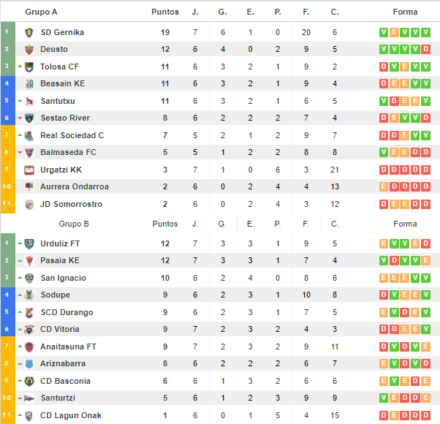
Task: Sort Grupo B by Forma header
Action: (x=405, y=224)
